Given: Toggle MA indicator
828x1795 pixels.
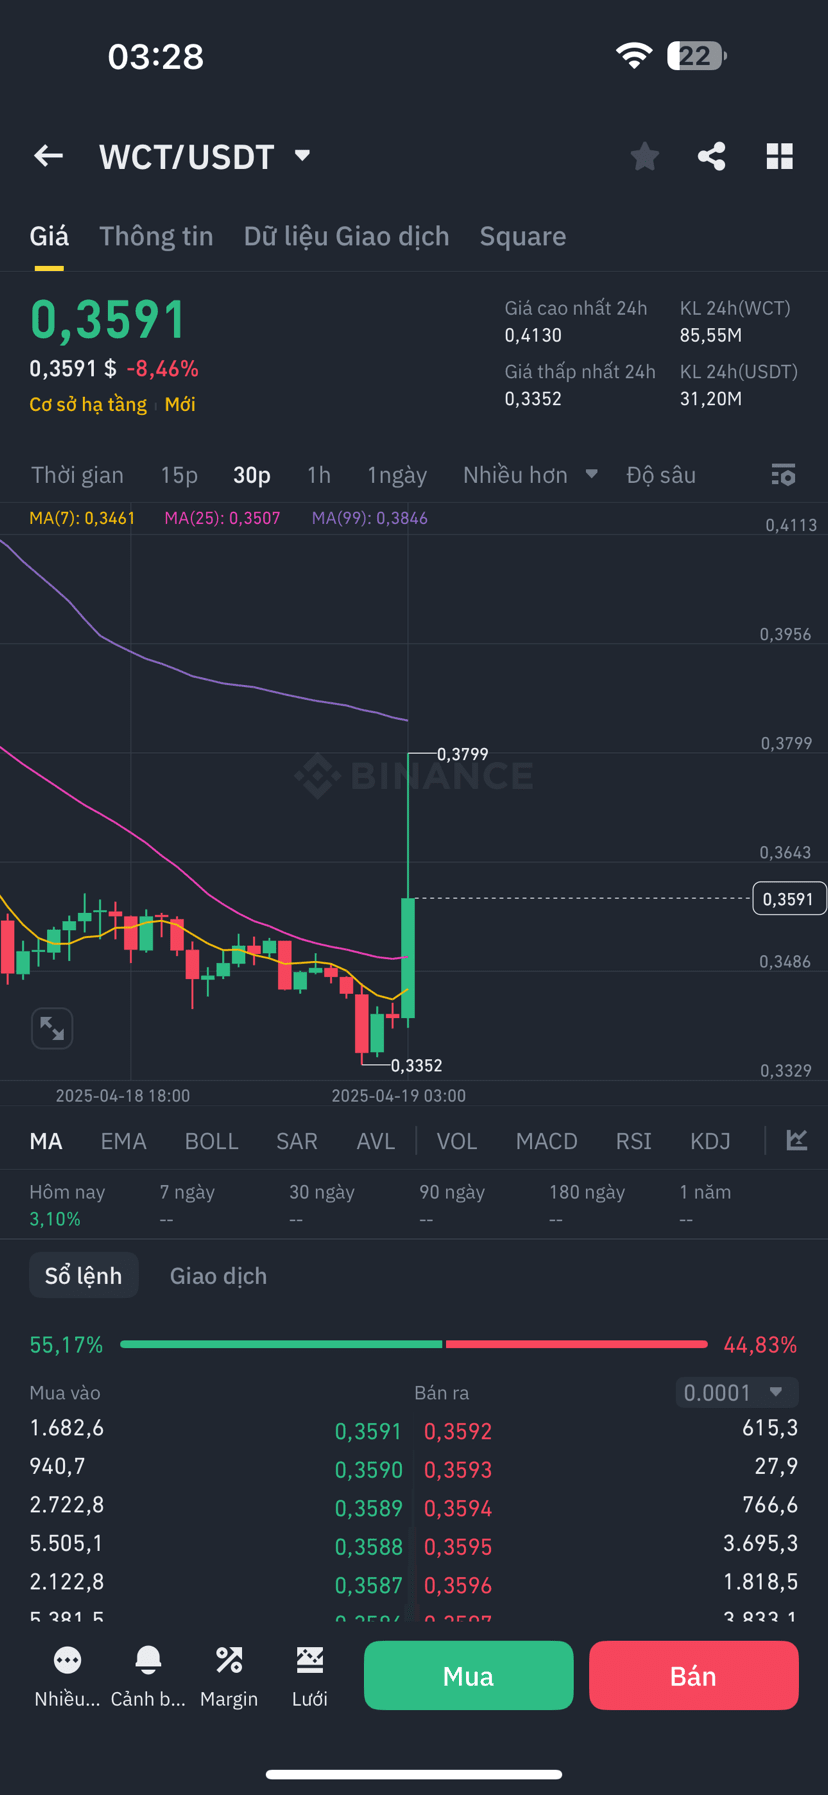Looking at the screenshot, I should (46, 1141).
